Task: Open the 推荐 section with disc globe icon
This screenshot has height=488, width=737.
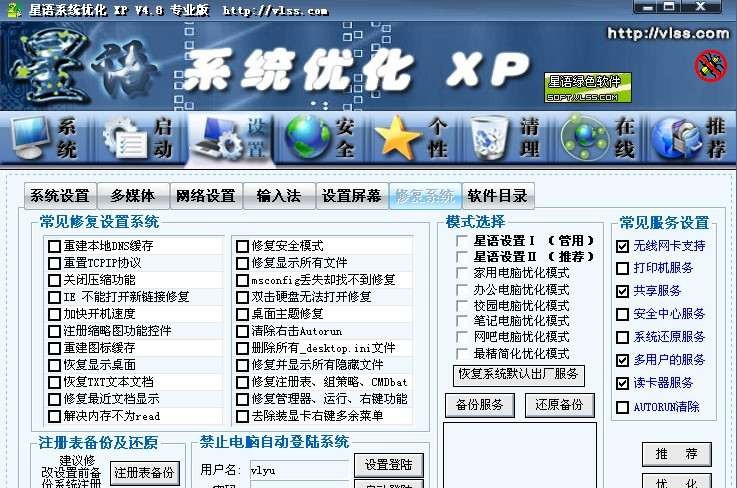Action: [x=689, y=138]
